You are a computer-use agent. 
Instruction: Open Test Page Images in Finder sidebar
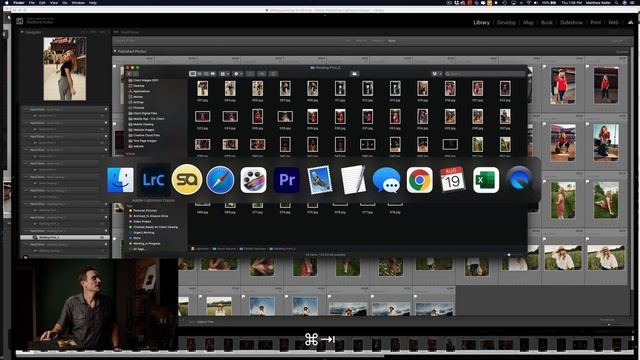[145, 141]
